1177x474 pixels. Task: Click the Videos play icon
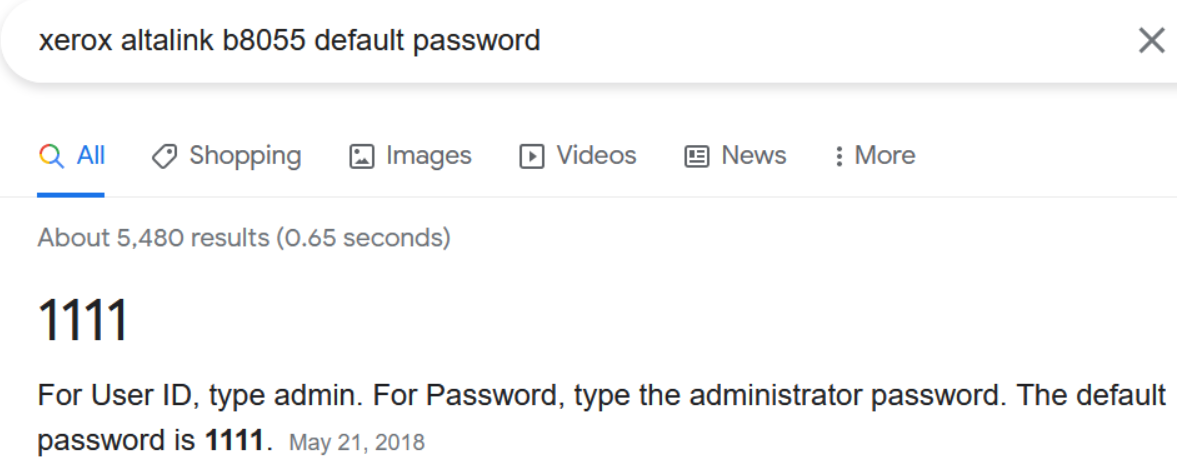[531, 156]
